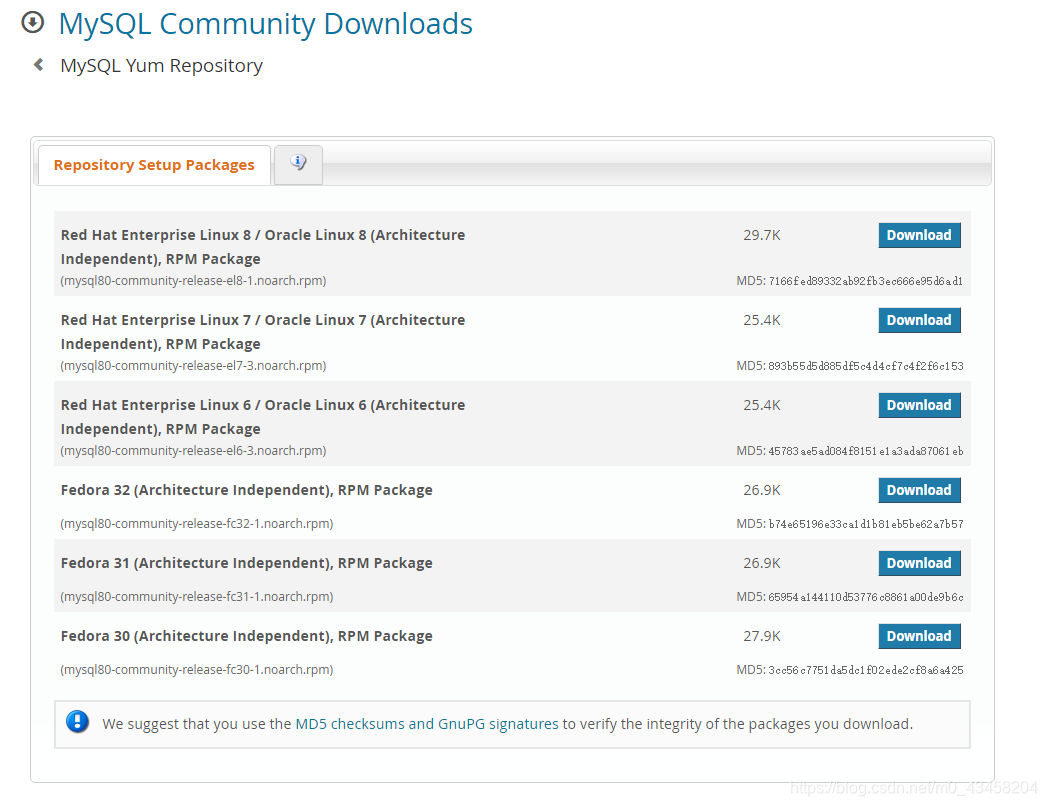Click the back arrow beside MySQL Yum Repository
The height and width of the screenshot is (806, 1047).
click(x=39, y=65)
